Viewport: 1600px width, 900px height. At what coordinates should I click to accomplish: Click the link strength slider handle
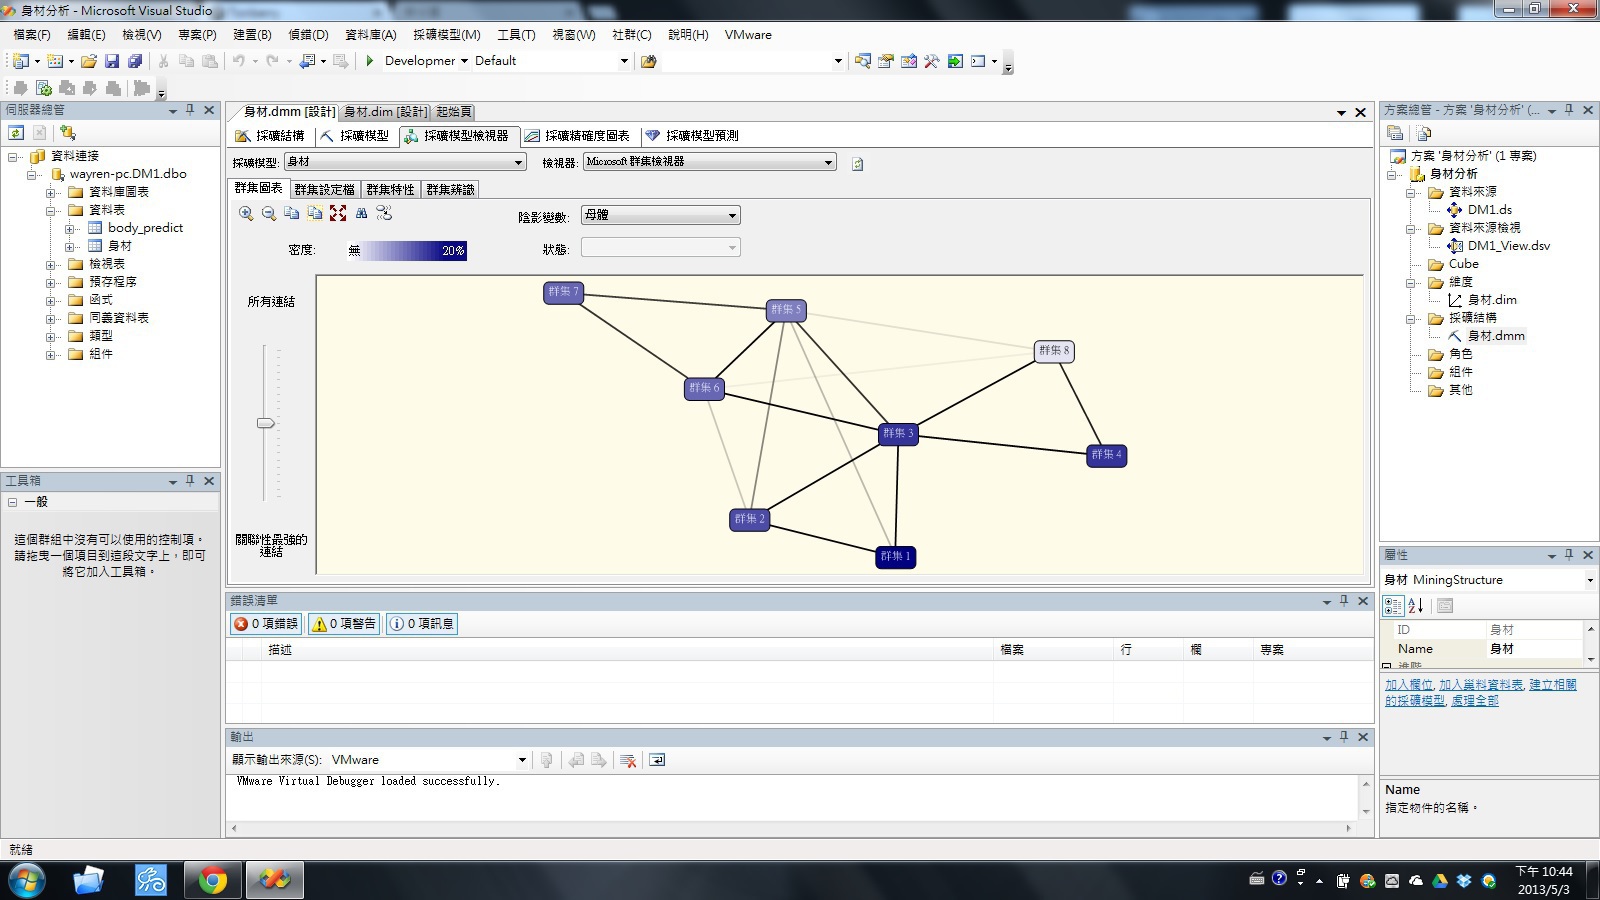coord(265,423)
